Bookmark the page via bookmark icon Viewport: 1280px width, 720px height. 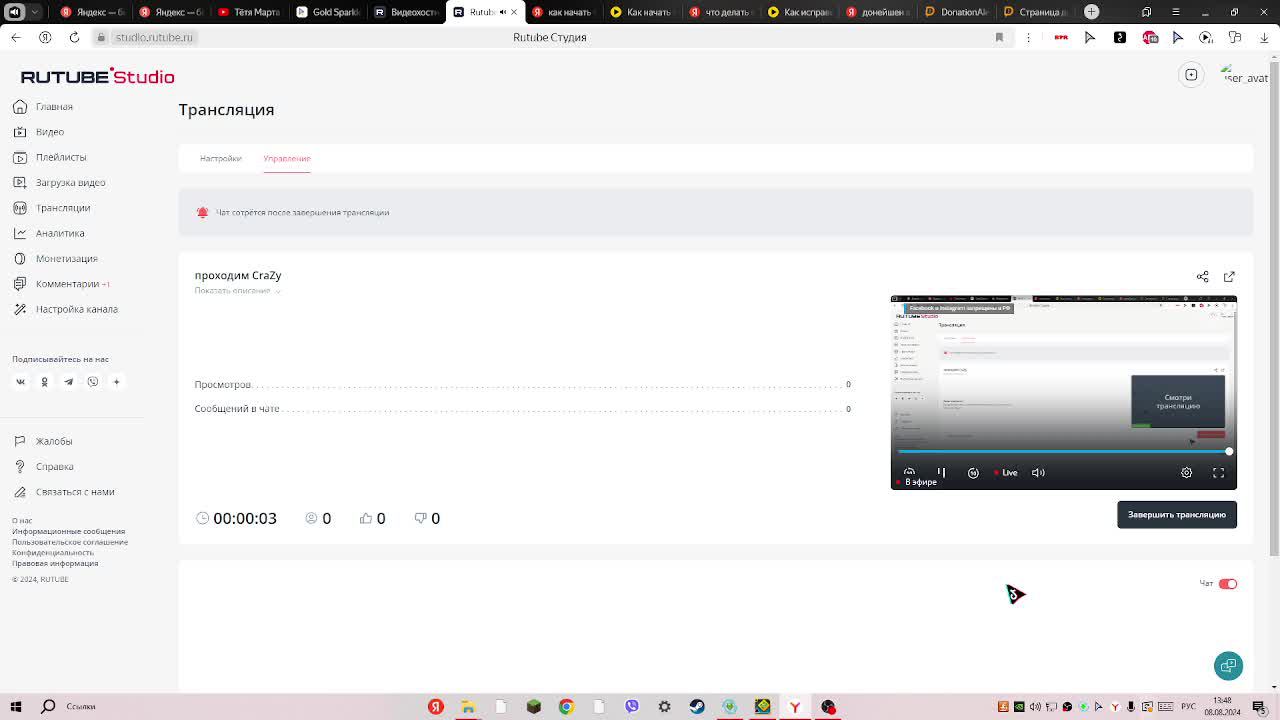click(x=999, y=37)
